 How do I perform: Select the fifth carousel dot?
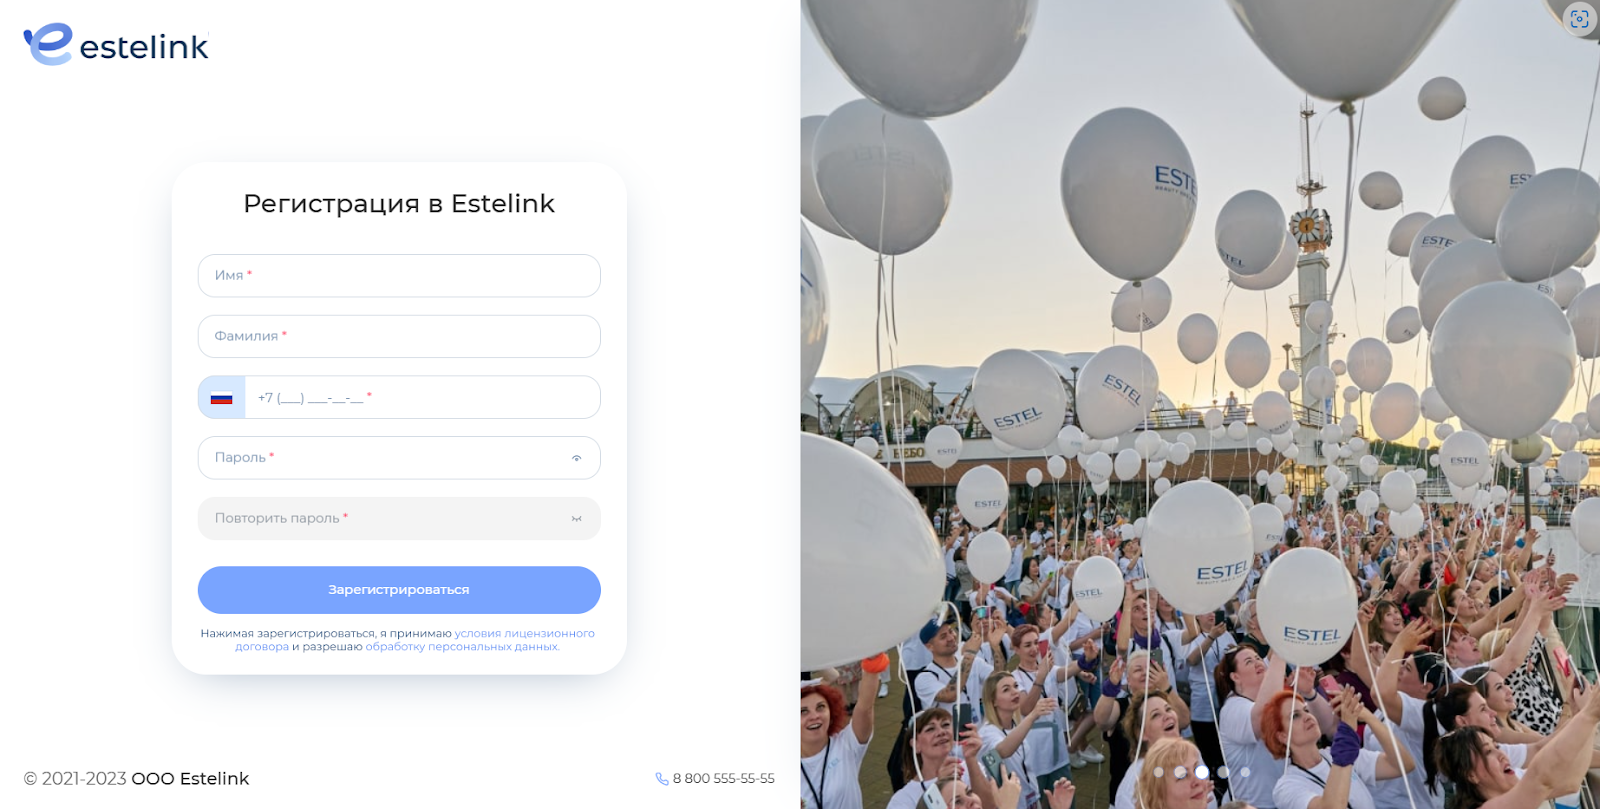1245,772
